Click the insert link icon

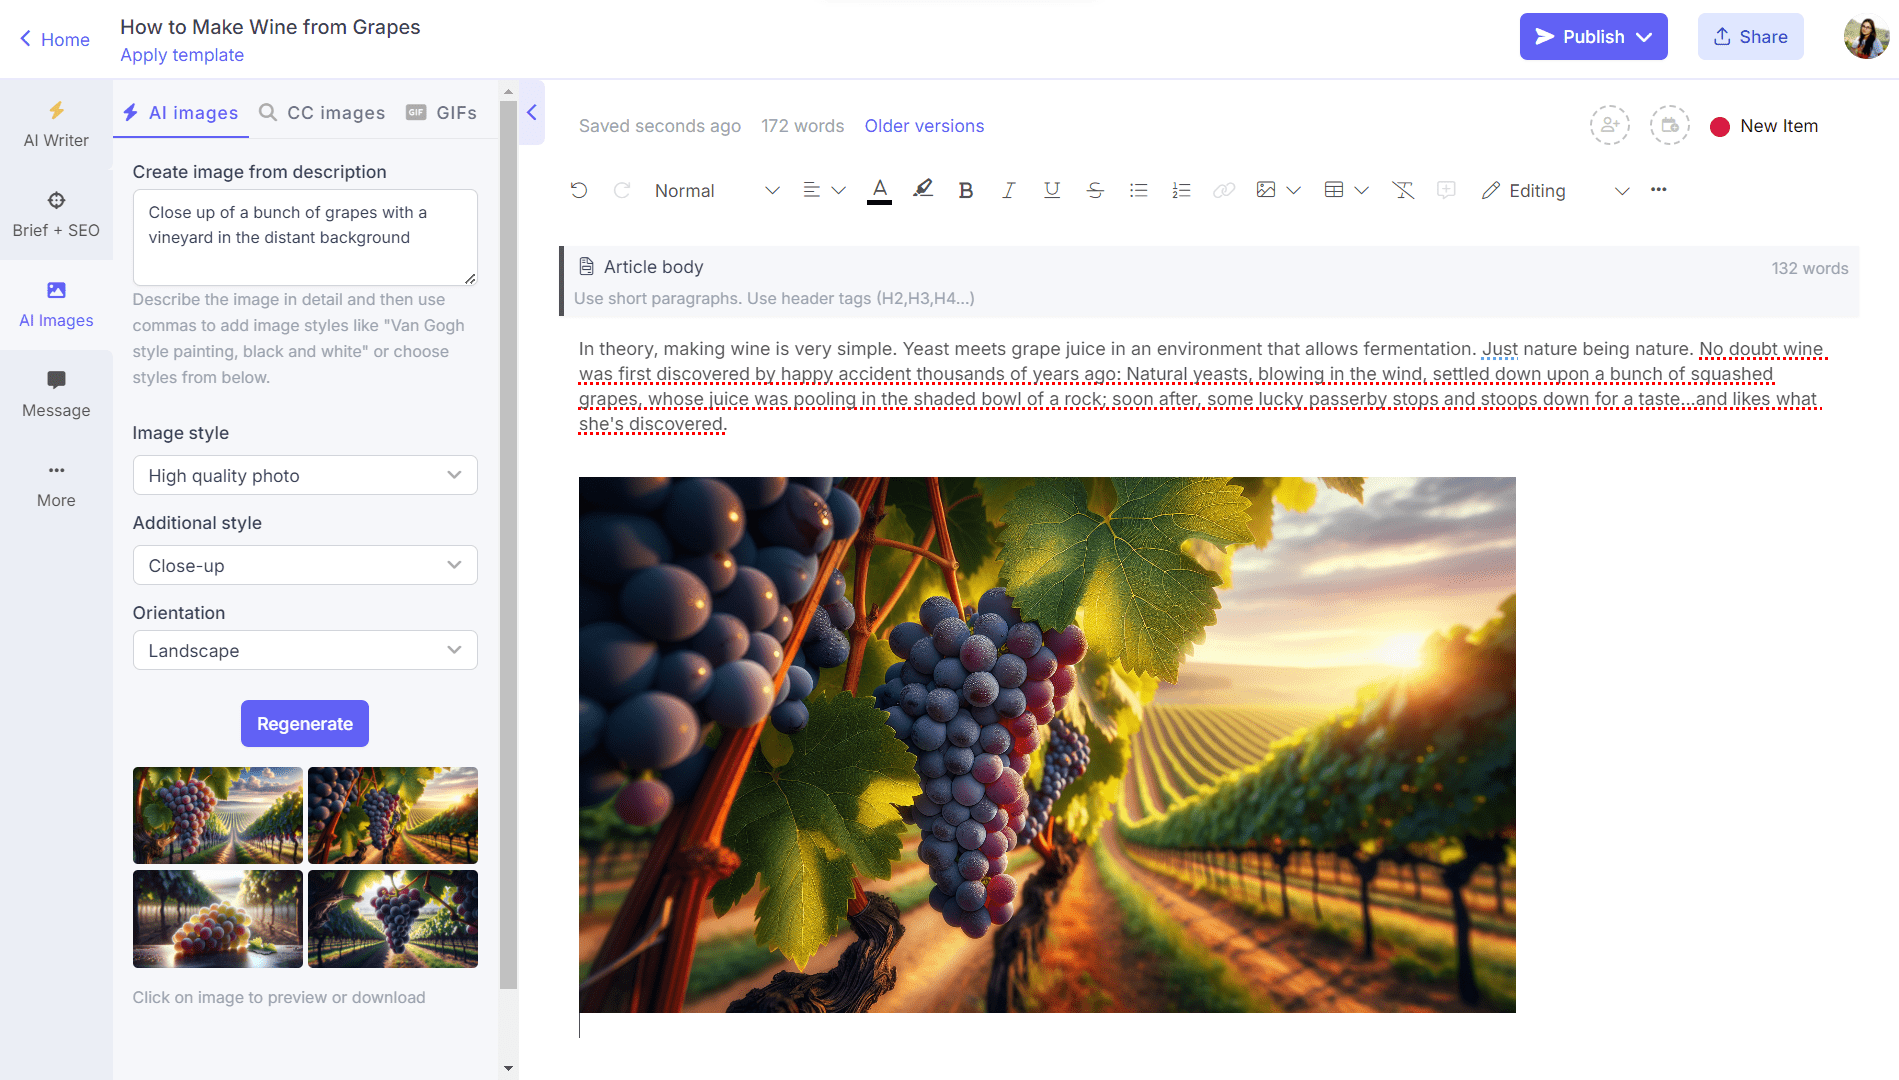(x=1224, y=190)
